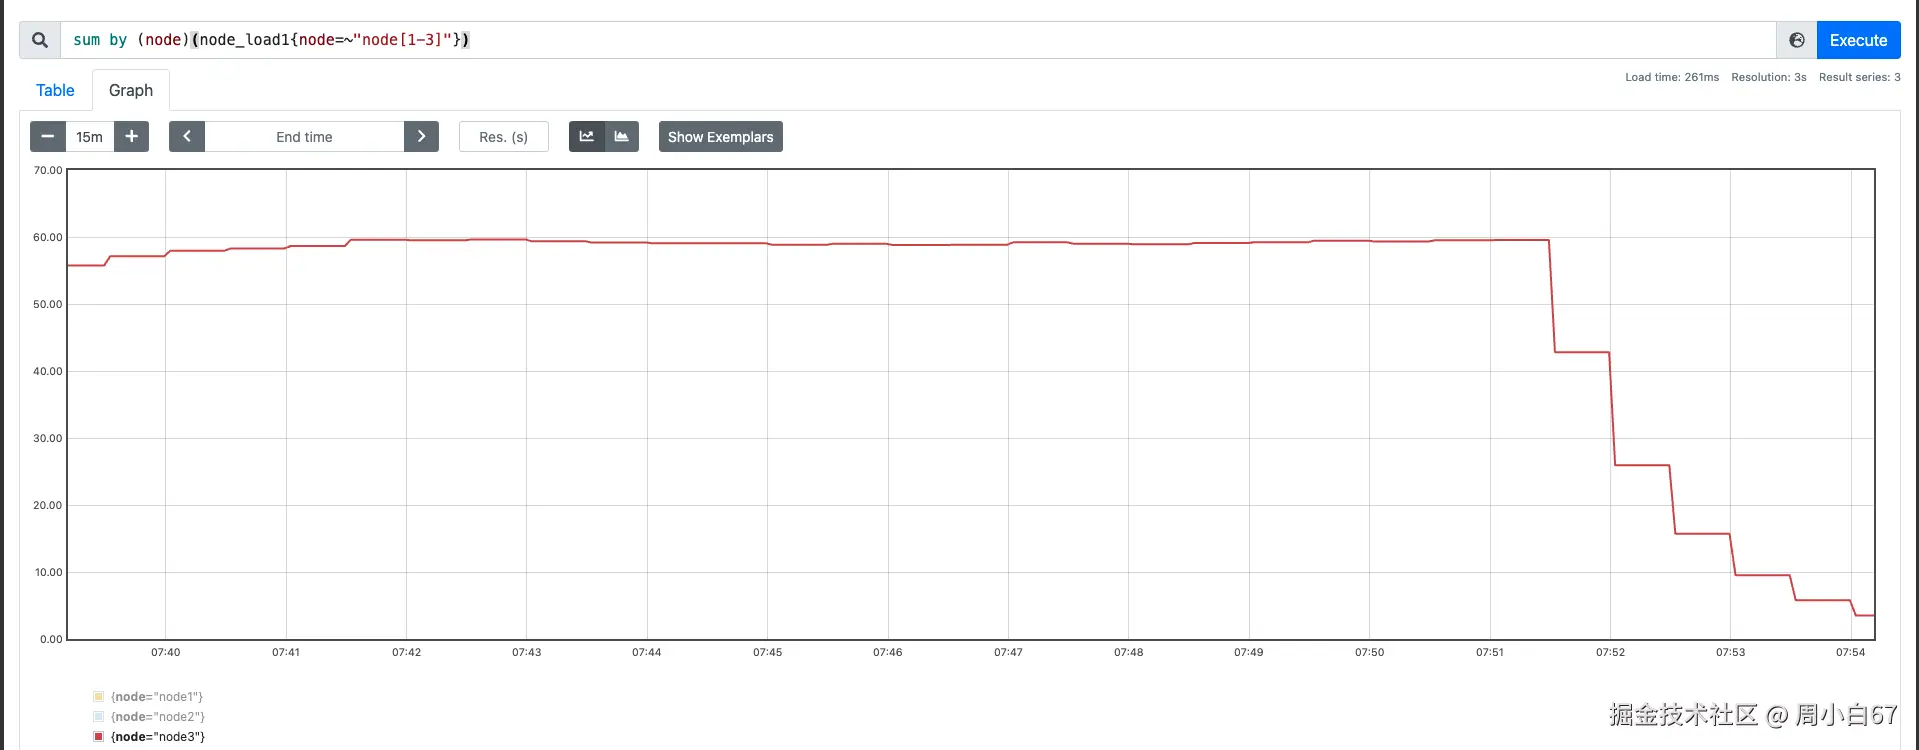Click the 15m range value field
Viewport: 1919px width, 750px height.
click(x=89, y=137)
